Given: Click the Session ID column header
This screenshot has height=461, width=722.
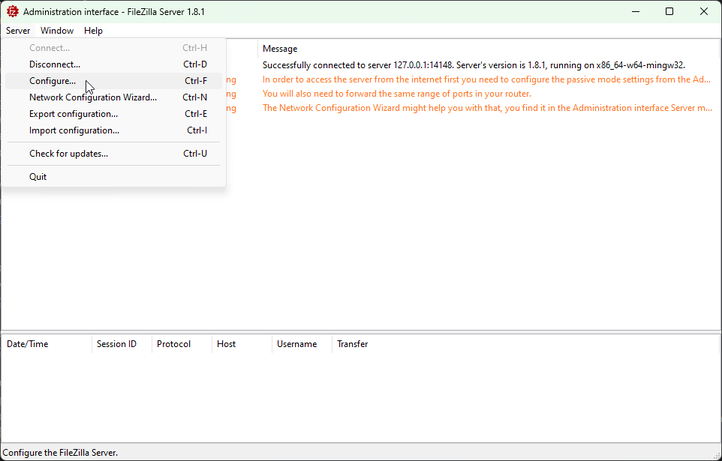Looking at the screenshot, I should (x=122, y=344).
